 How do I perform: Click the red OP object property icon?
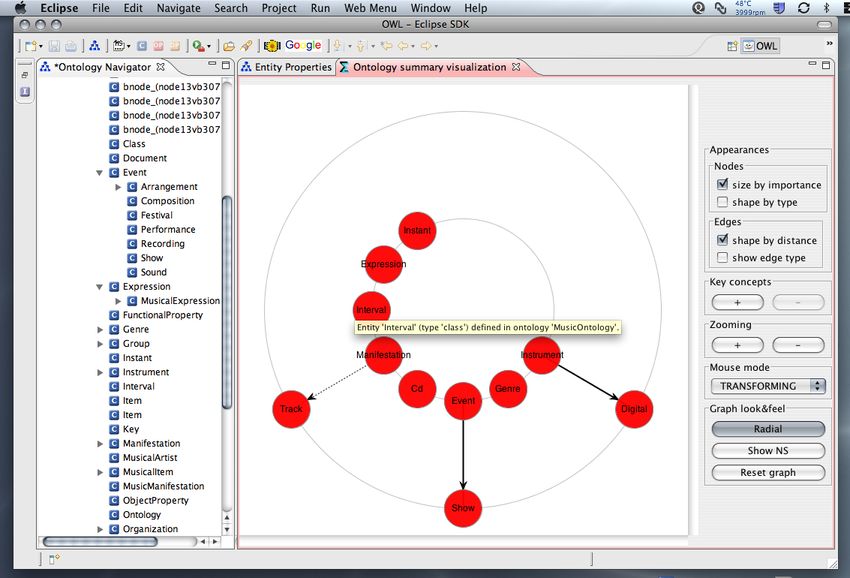point(158,46)
